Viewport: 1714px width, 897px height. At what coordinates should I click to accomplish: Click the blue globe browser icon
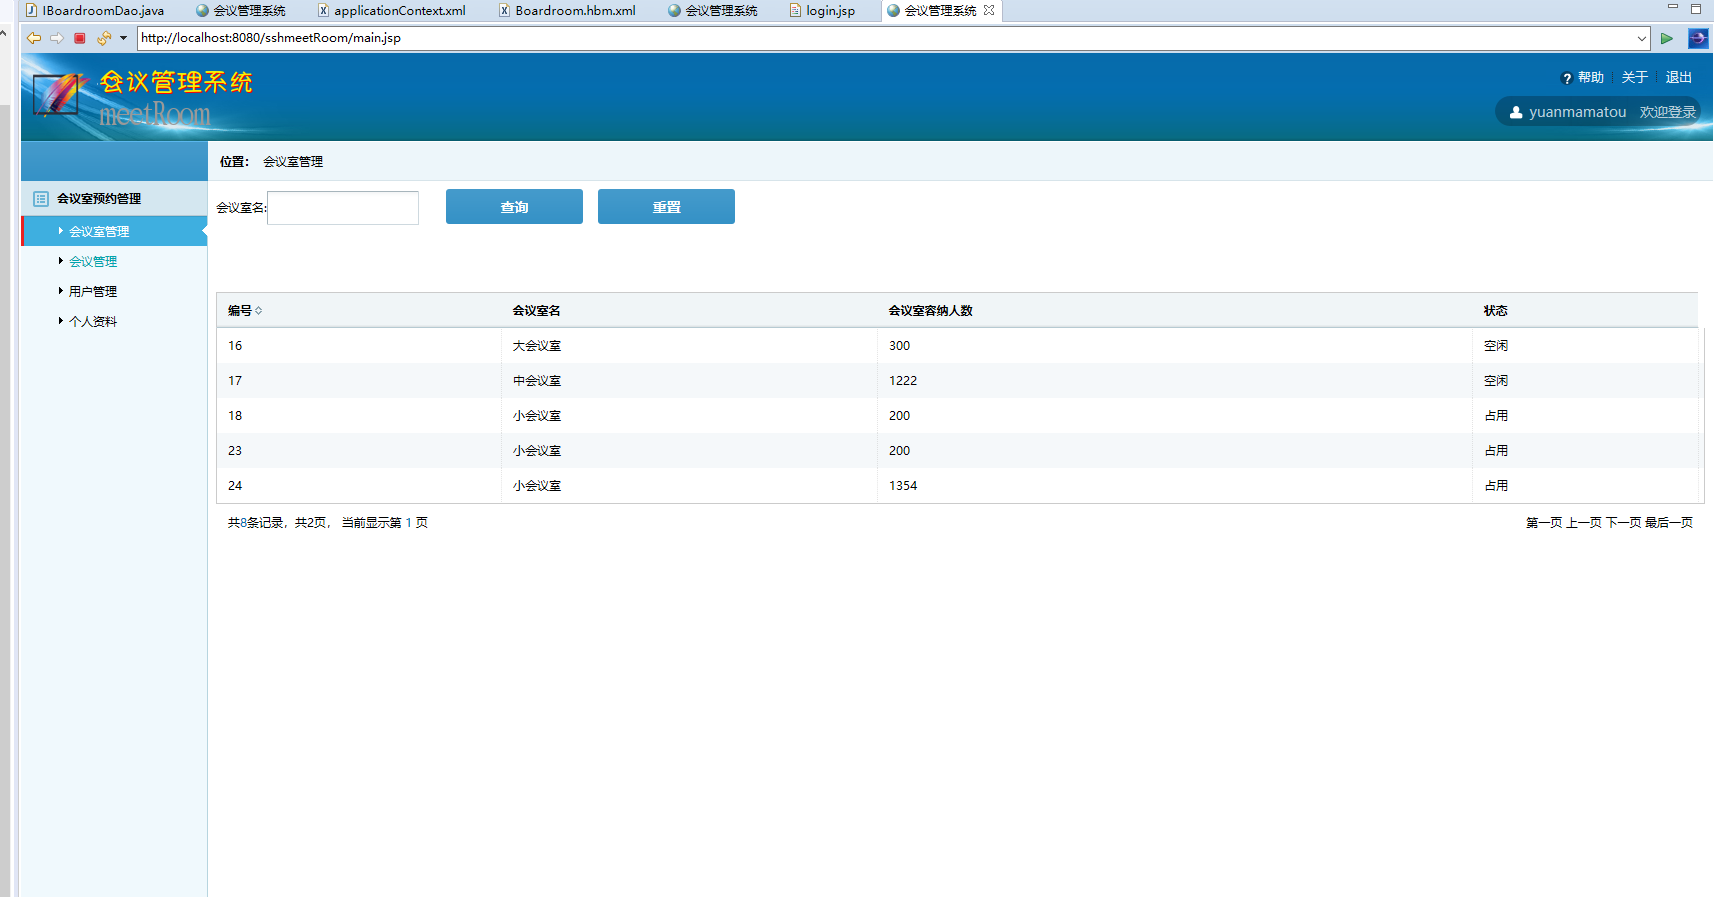1698,38
